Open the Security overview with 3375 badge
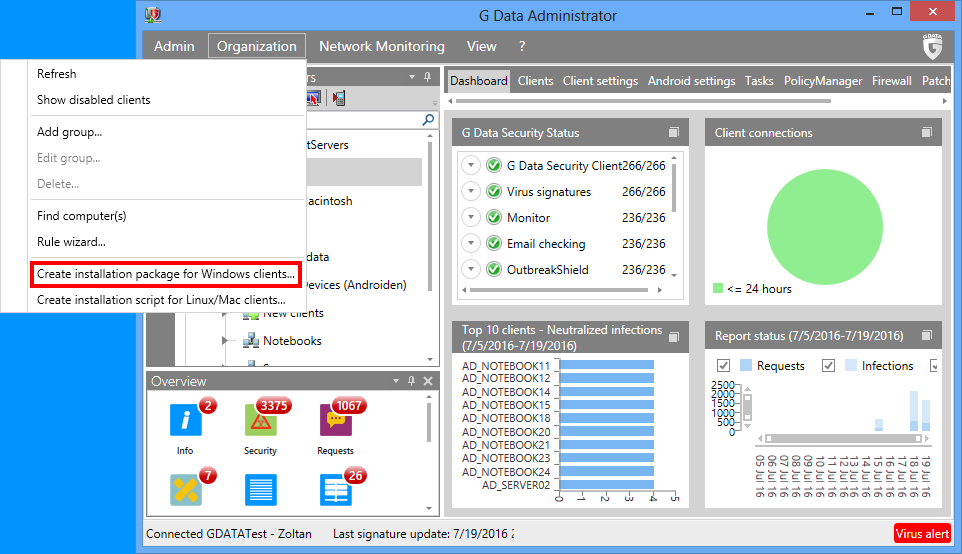The image size is (962, 554). 261,420
